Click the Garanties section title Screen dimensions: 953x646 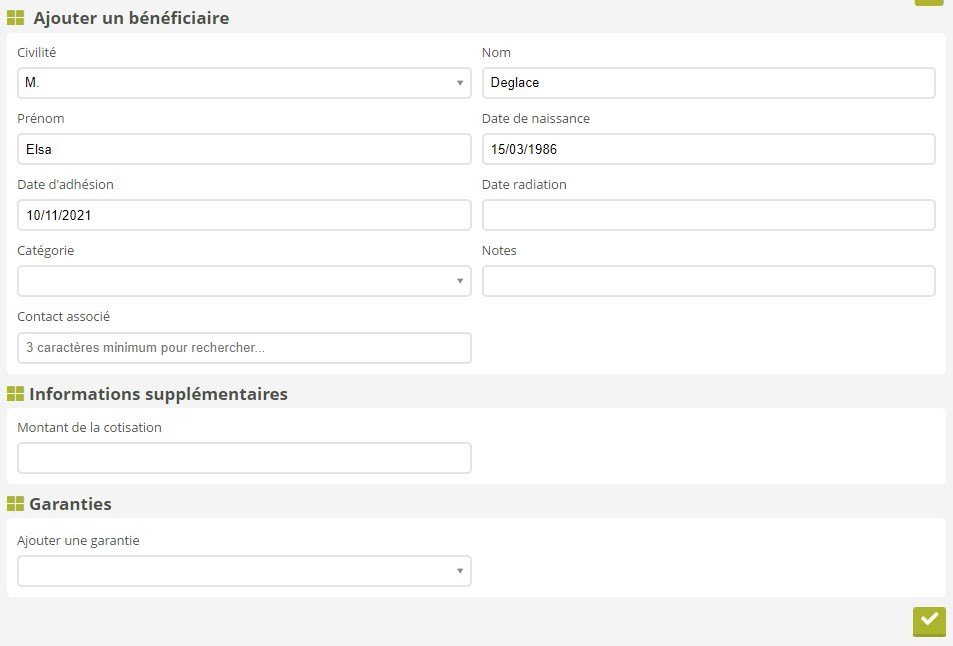point(70,504)
